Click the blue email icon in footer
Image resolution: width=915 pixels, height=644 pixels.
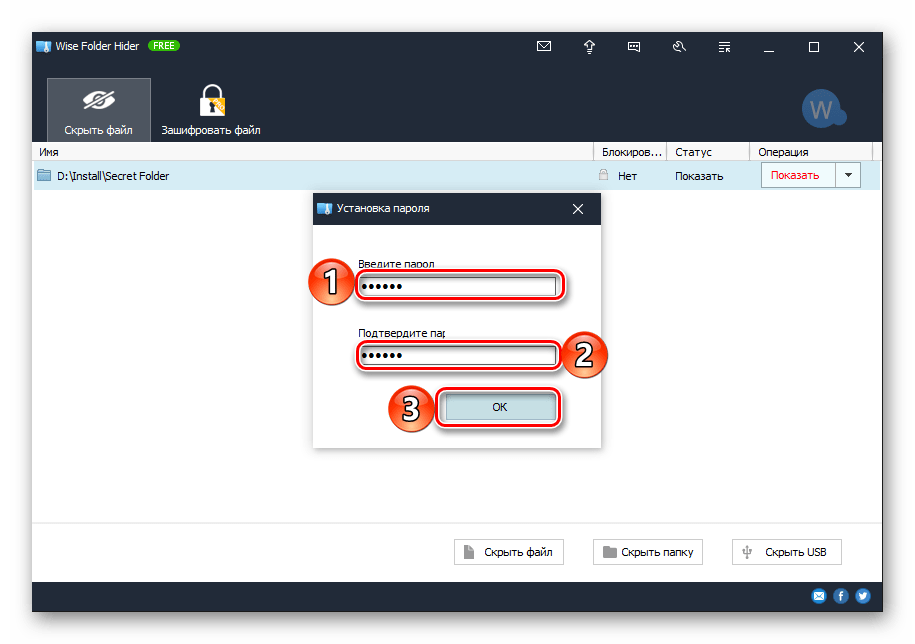819,596
